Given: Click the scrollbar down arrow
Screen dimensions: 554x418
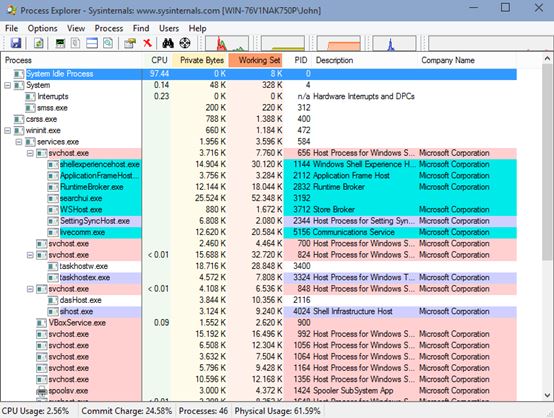Looking at the screenshot, I should [x=547, y=395].
